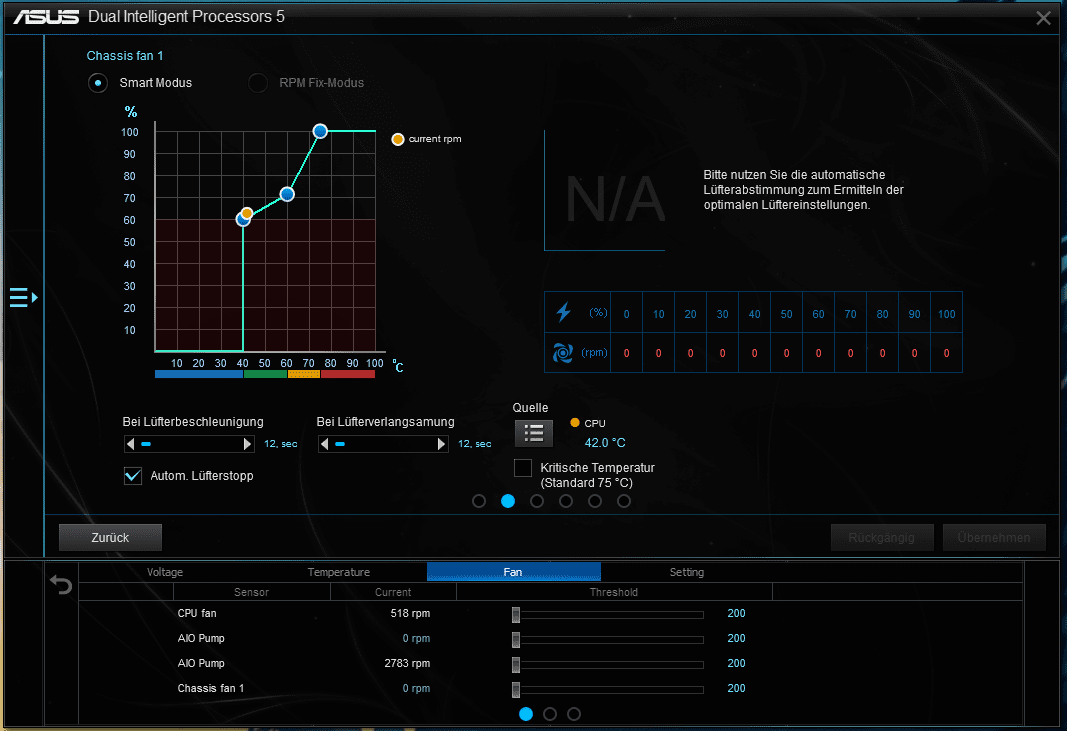The width and height of the screenshot is (1067, 731).
Task: Click the yellow temperature range color bar
Action: 304,374
